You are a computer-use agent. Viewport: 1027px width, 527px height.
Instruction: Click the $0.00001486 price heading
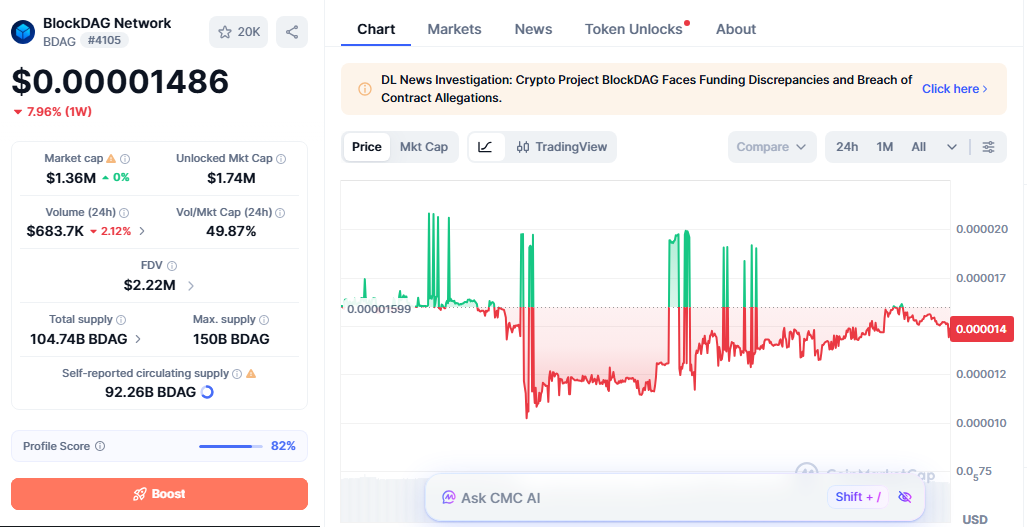pos(121,82)
